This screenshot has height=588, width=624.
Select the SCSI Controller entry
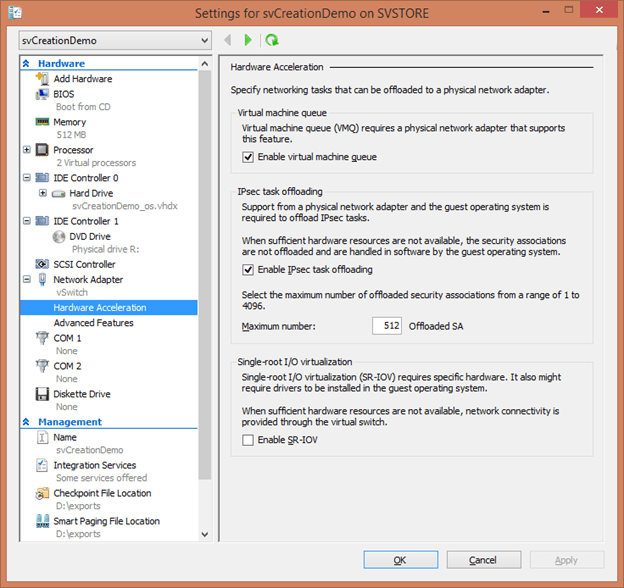coord(84,264)
